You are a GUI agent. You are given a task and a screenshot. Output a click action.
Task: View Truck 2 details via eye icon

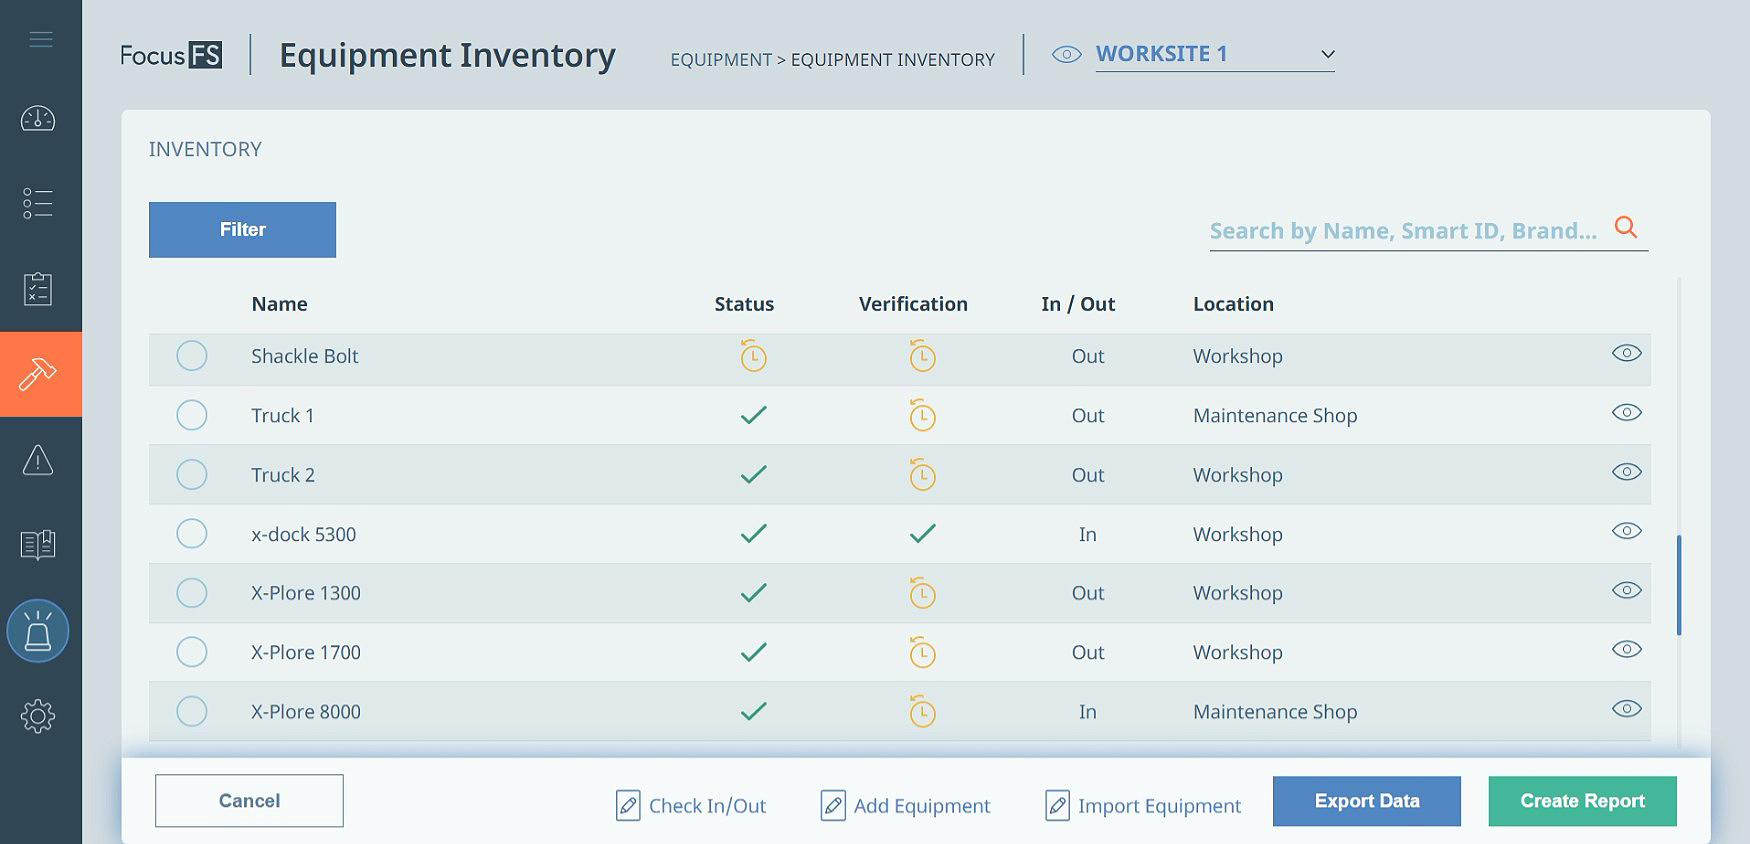click(x=1626, y=471)
